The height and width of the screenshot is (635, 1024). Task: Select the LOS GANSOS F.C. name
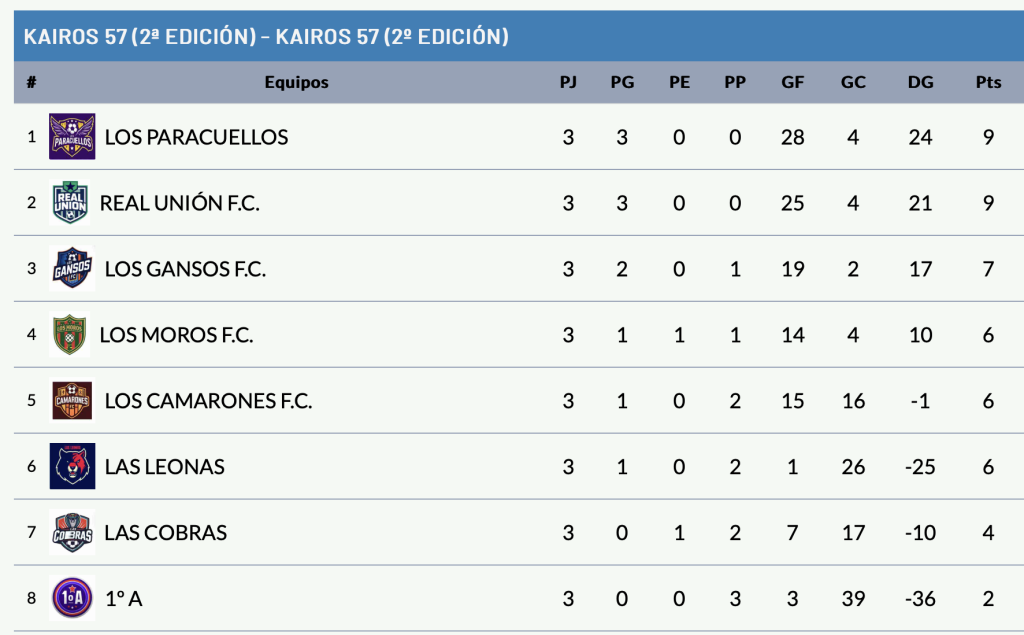click(185, 269)
